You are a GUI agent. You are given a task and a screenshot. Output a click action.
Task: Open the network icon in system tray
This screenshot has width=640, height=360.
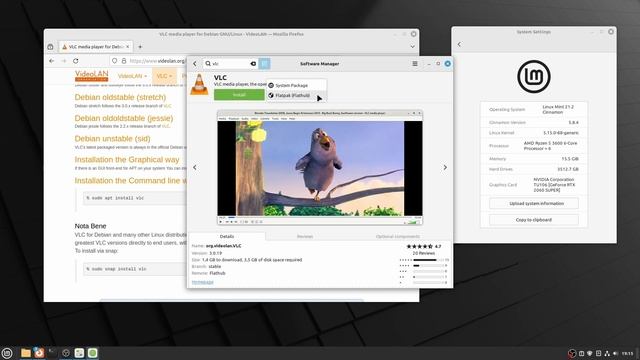607,353
